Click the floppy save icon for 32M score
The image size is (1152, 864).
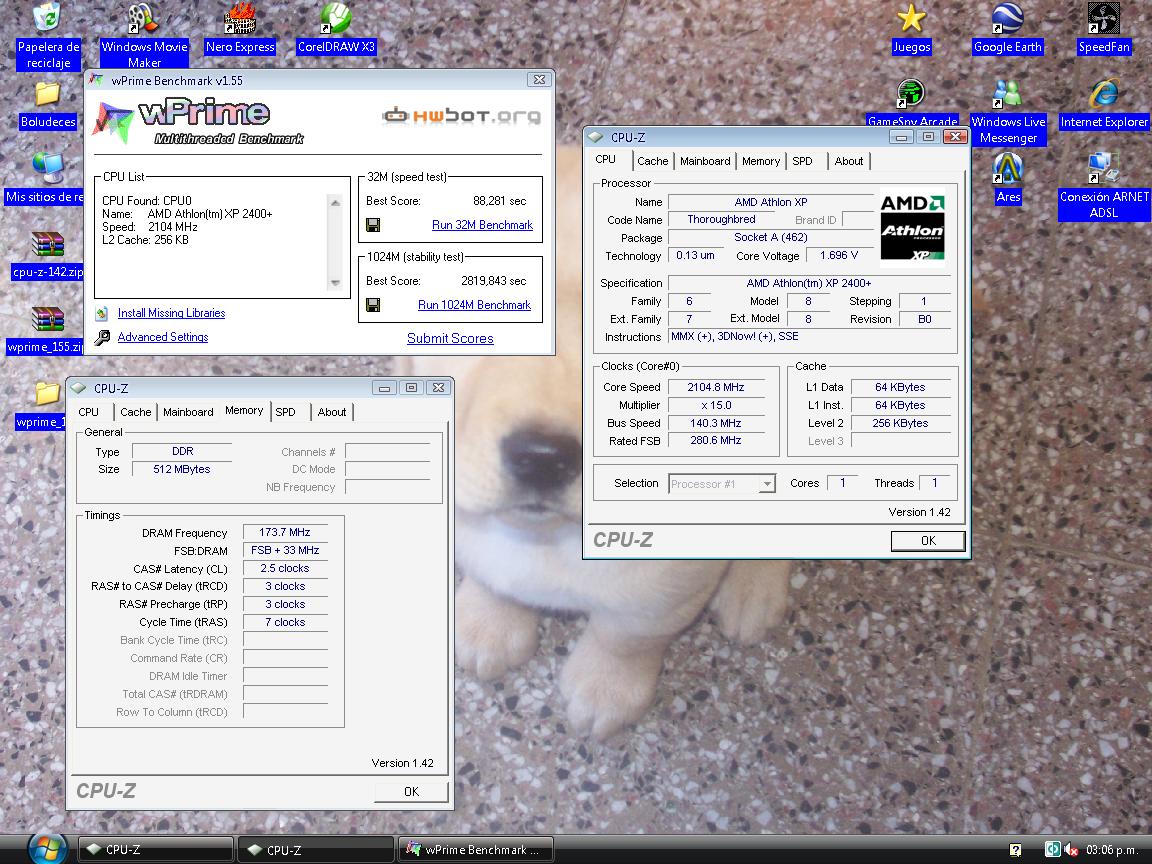pyautogui.click(x=373, y=225)
